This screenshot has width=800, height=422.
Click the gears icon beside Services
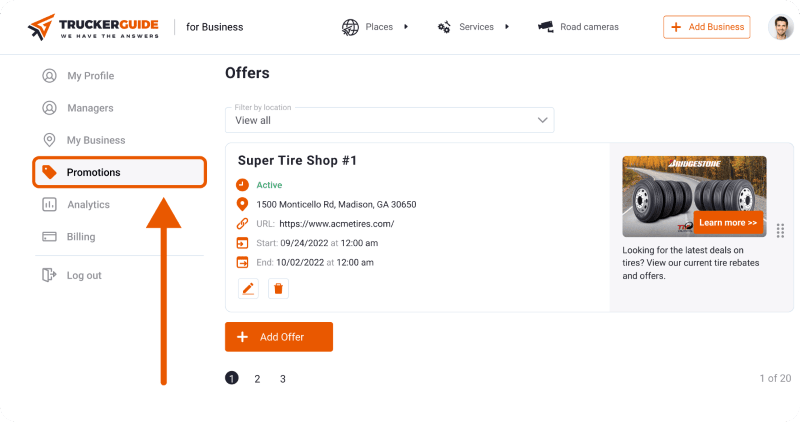click(444, 27)
